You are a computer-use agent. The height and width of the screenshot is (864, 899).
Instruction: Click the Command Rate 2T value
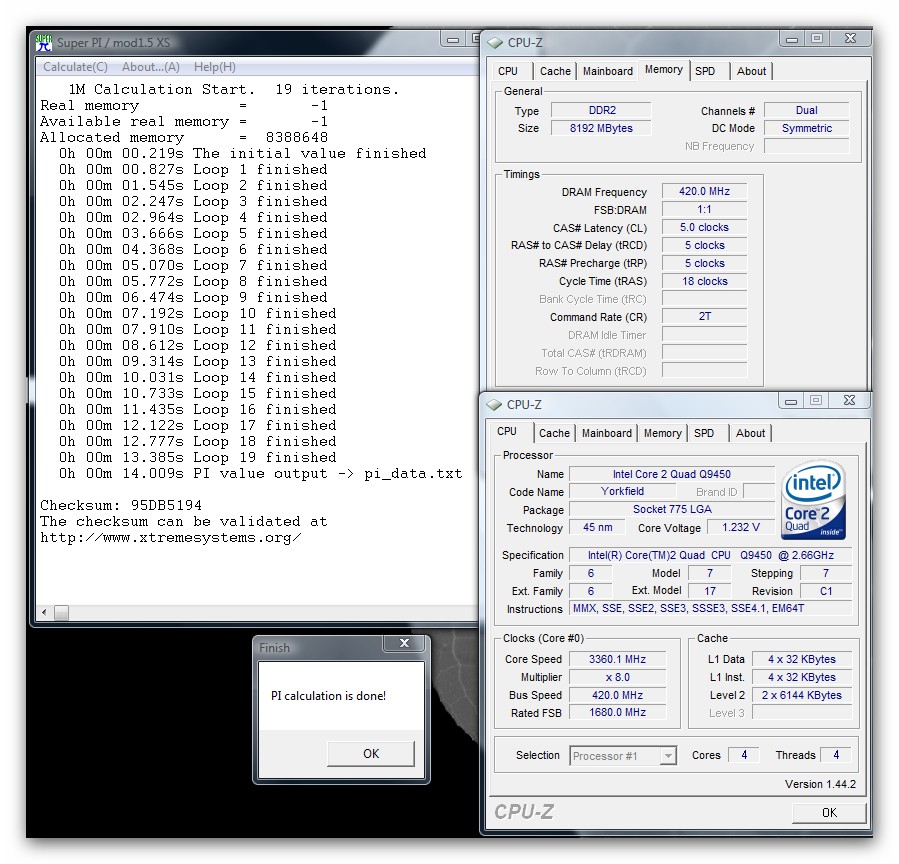(x=705, y=316)
